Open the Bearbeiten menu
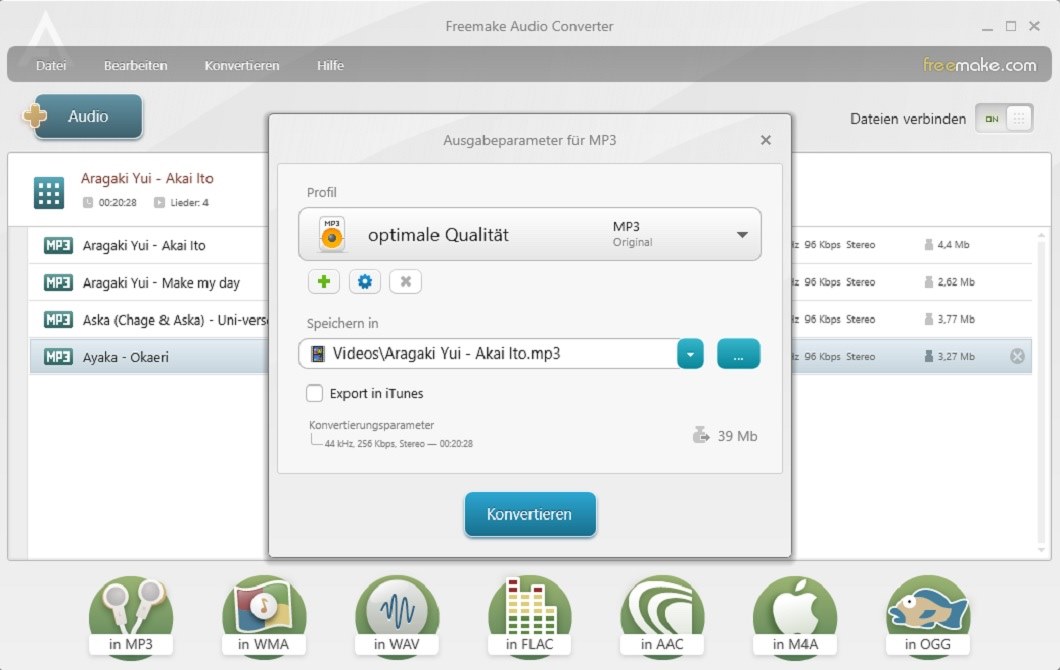Screen dimensions: 1060x670 tap(135, 66)
